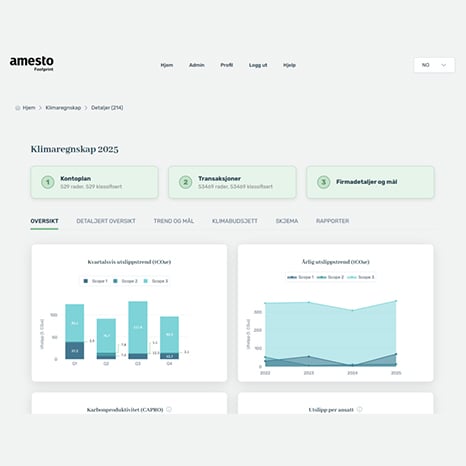Click the amesto Footprint logo
This screenshot has width=466, height=466.
click(x=32, y=64)
